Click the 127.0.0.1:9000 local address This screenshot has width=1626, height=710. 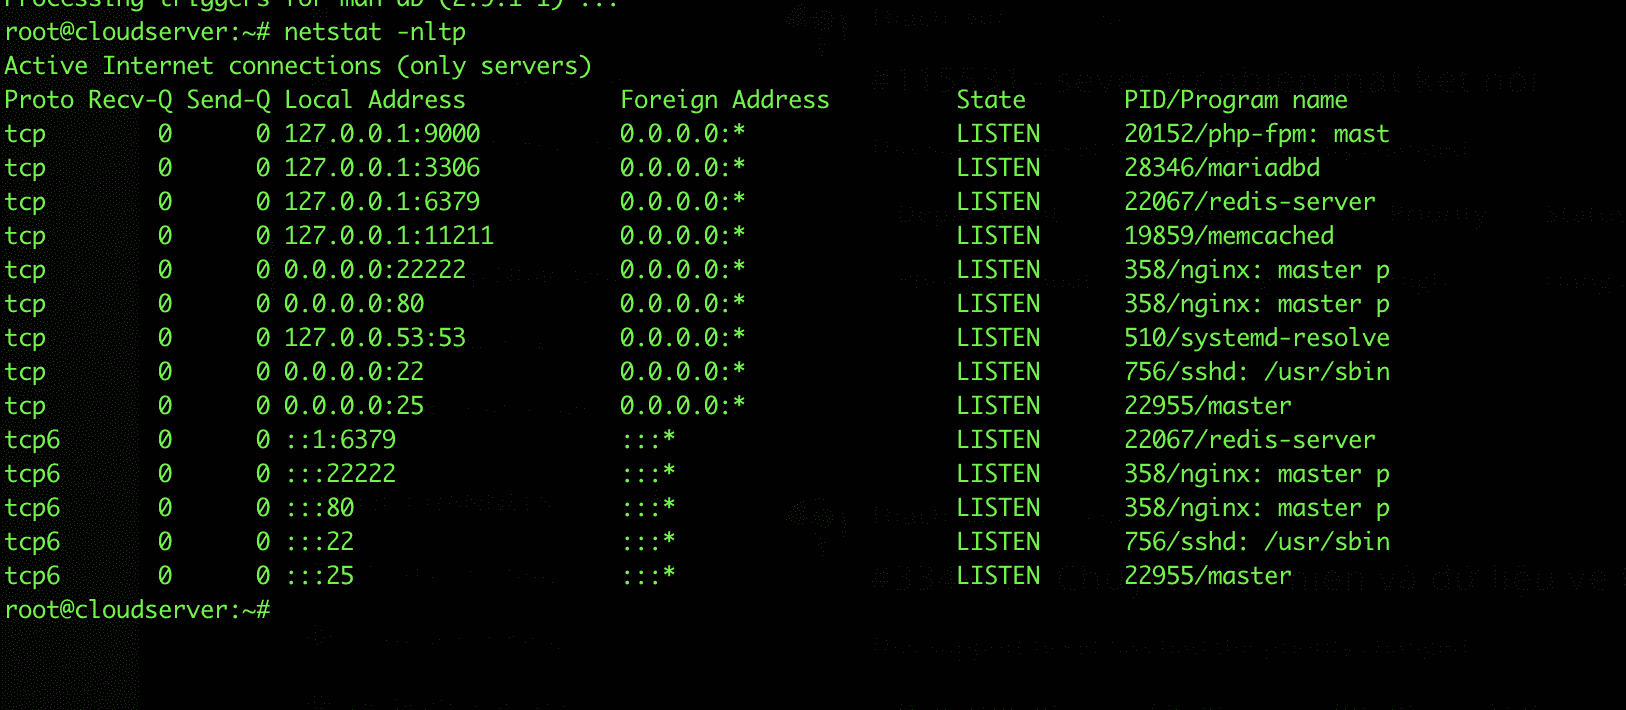pyautogui.click(x=381, y=134)
